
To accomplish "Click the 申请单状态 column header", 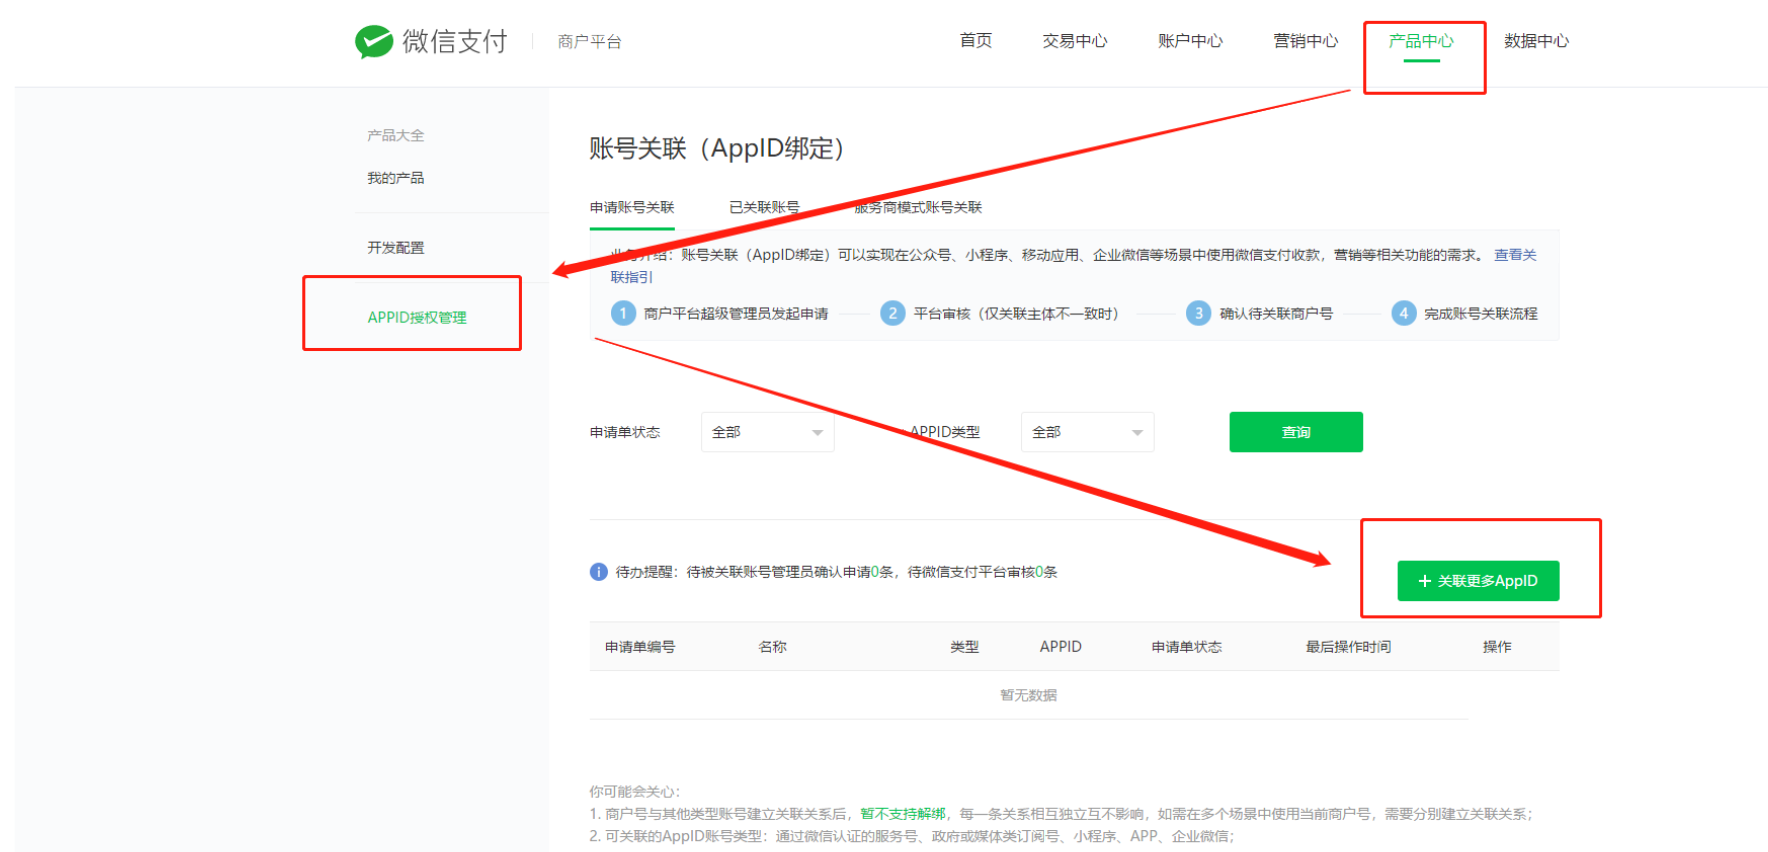I will point(1186,647).
